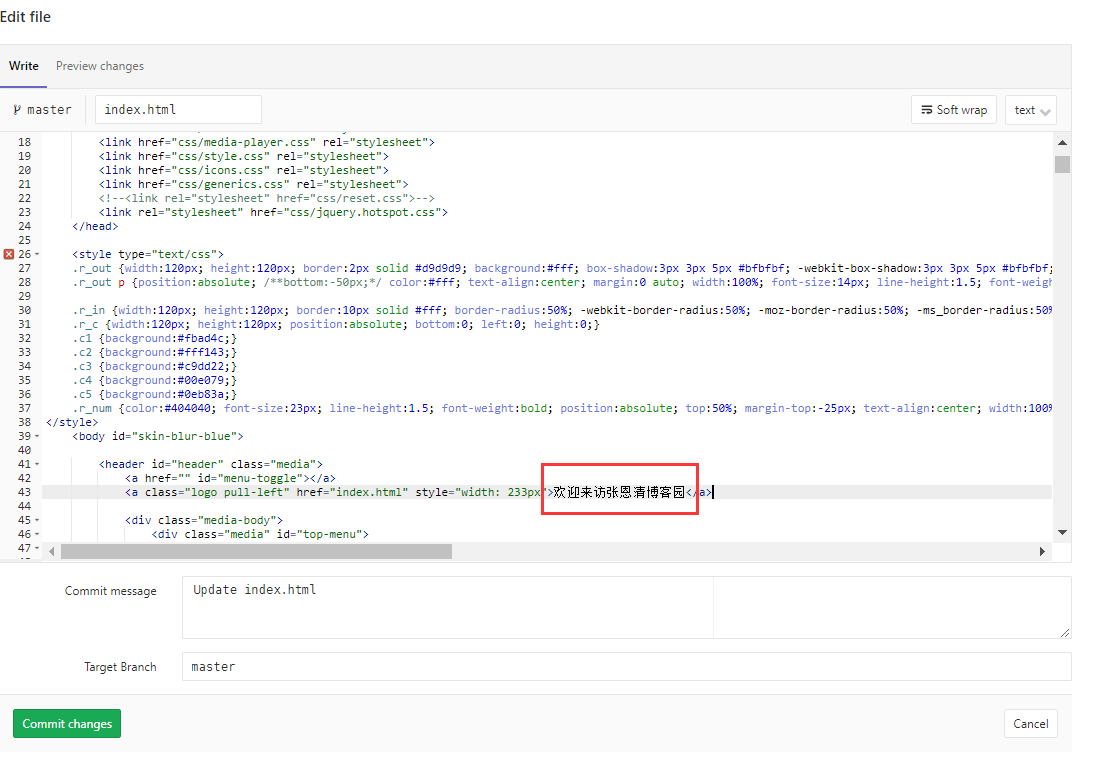The height and width of the screenshot is (759, 1097).
Task: Click the Commit changes button
Action: click(x=66, y=723)
